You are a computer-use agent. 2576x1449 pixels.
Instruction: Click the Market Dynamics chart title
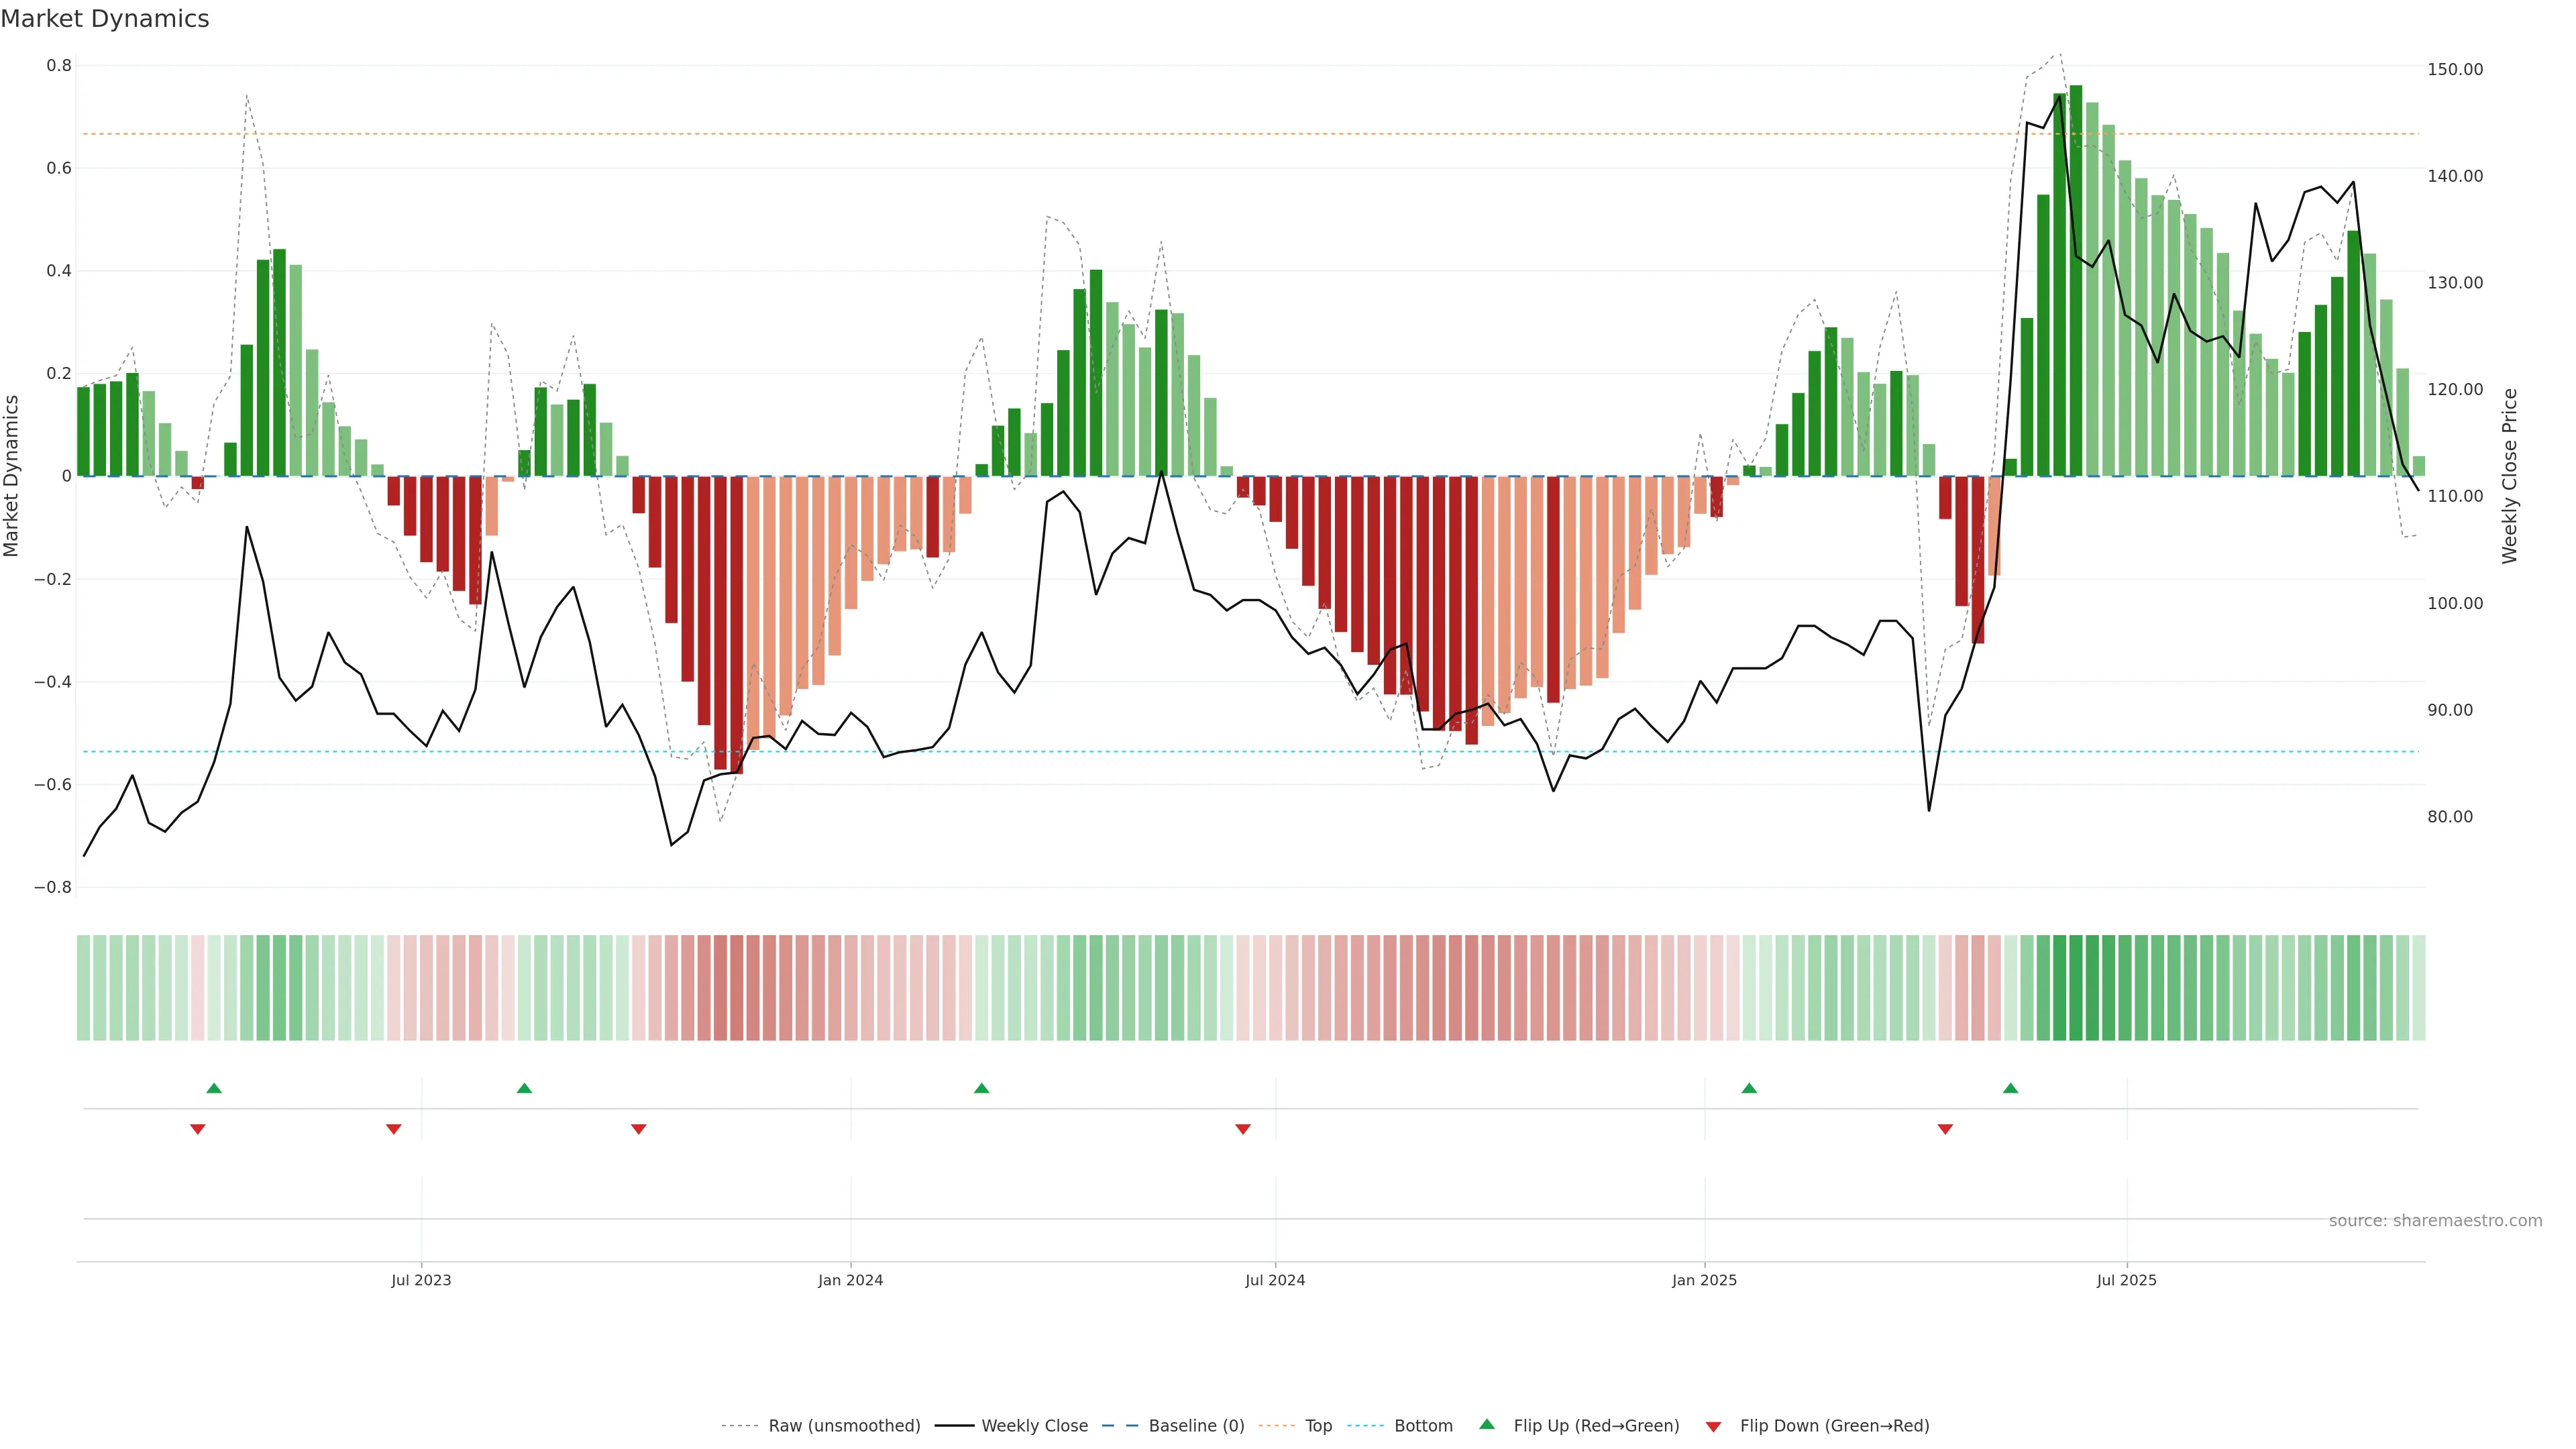tap(105, 19)
